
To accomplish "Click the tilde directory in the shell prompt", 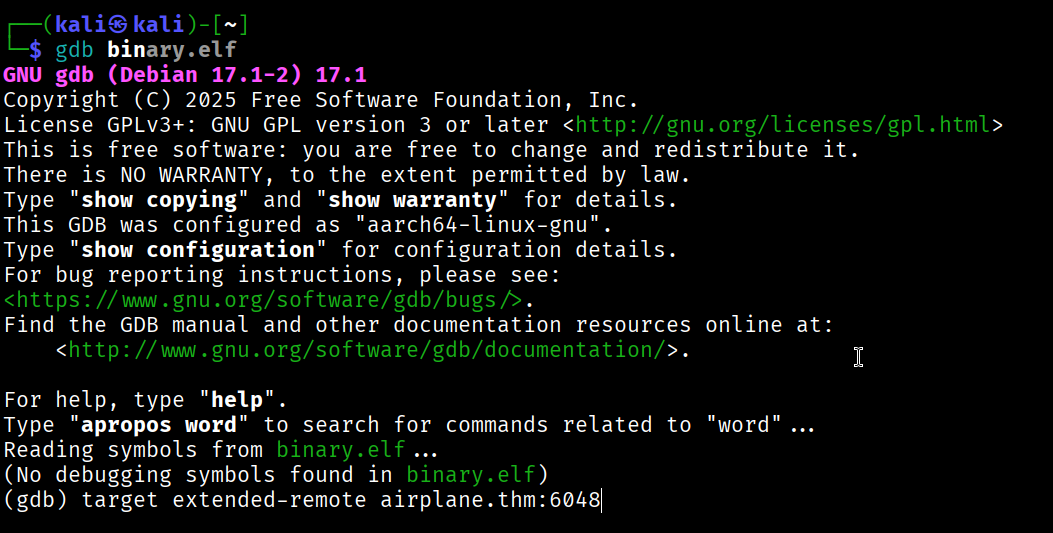I will click(x=230, y=24).
